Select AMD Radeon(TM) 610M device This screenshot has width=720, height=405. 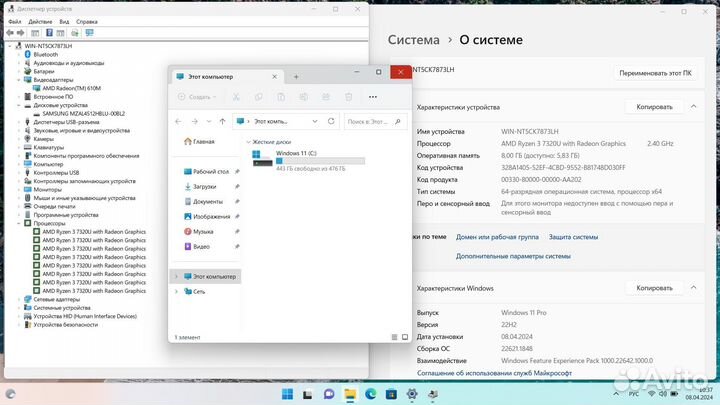point(72,88)
